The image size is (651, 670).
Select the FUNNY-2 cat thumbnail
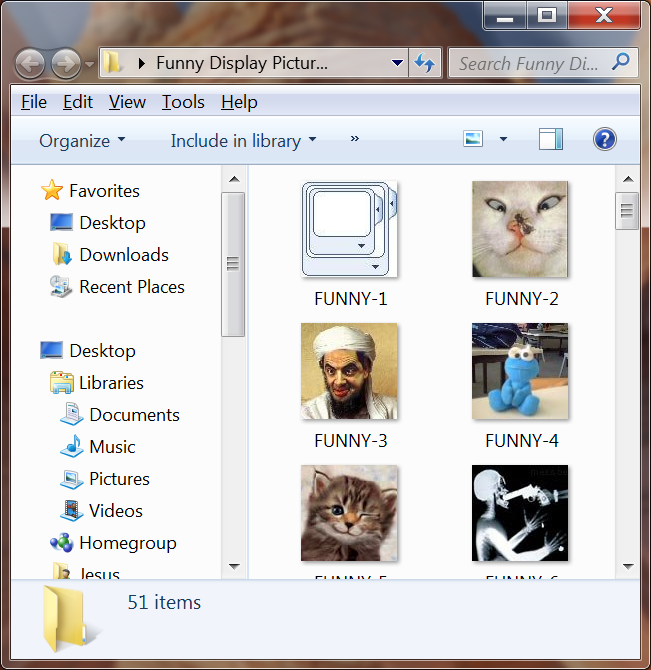click(520, 230)
